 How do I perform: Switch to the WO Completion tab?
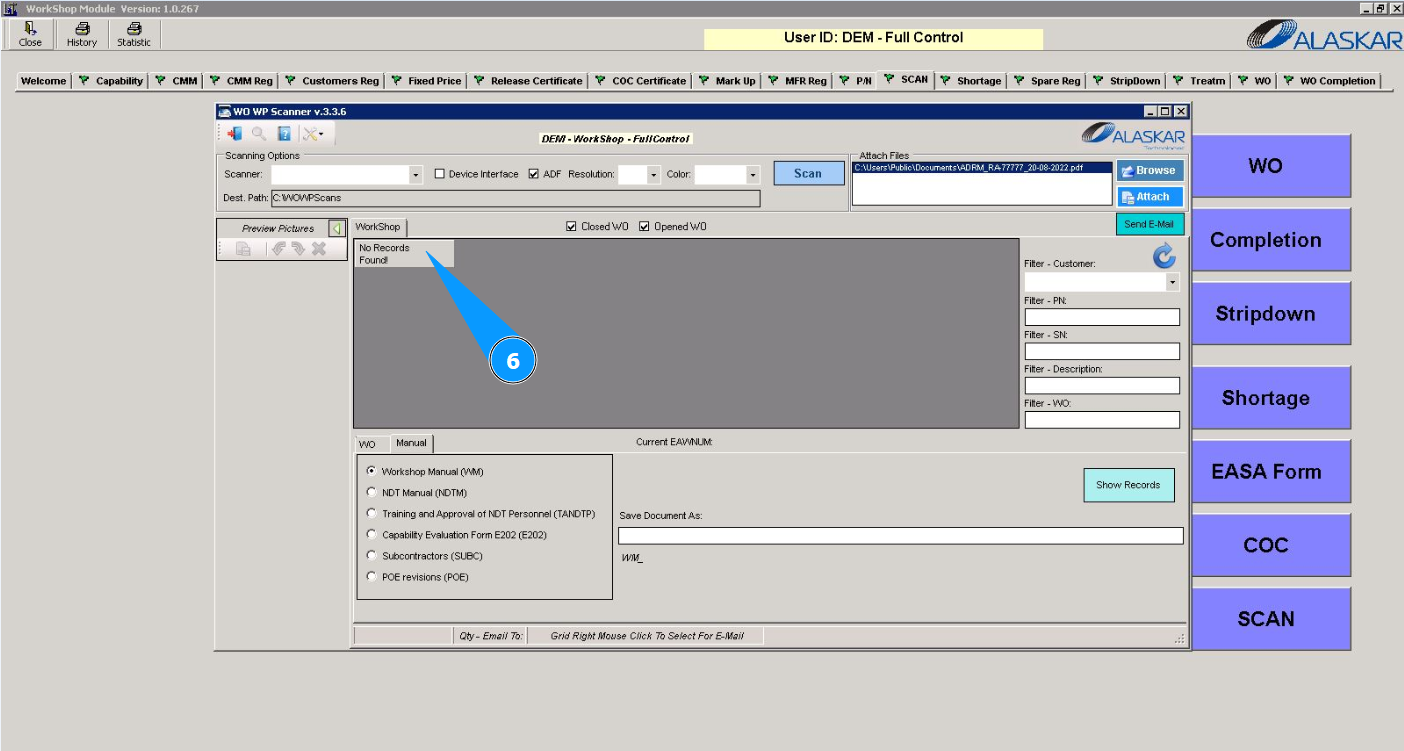pyautogui.click(x=1330, y=81)
